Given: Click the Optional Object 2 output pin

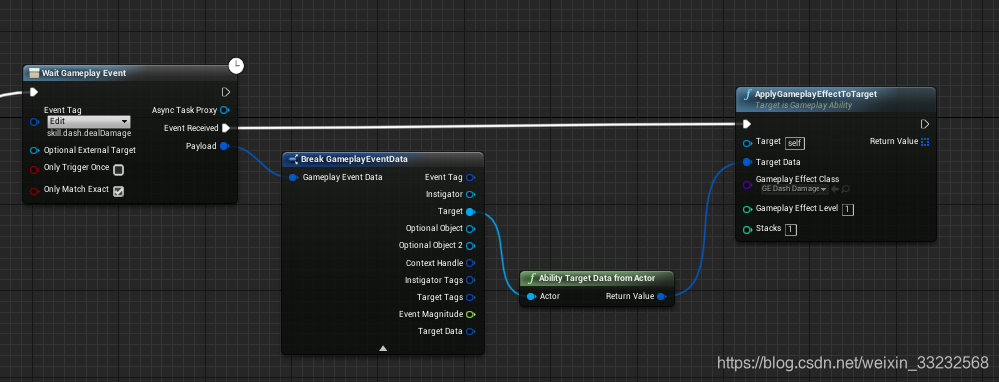Looking at the screenshot, I should tap(470, 246).
